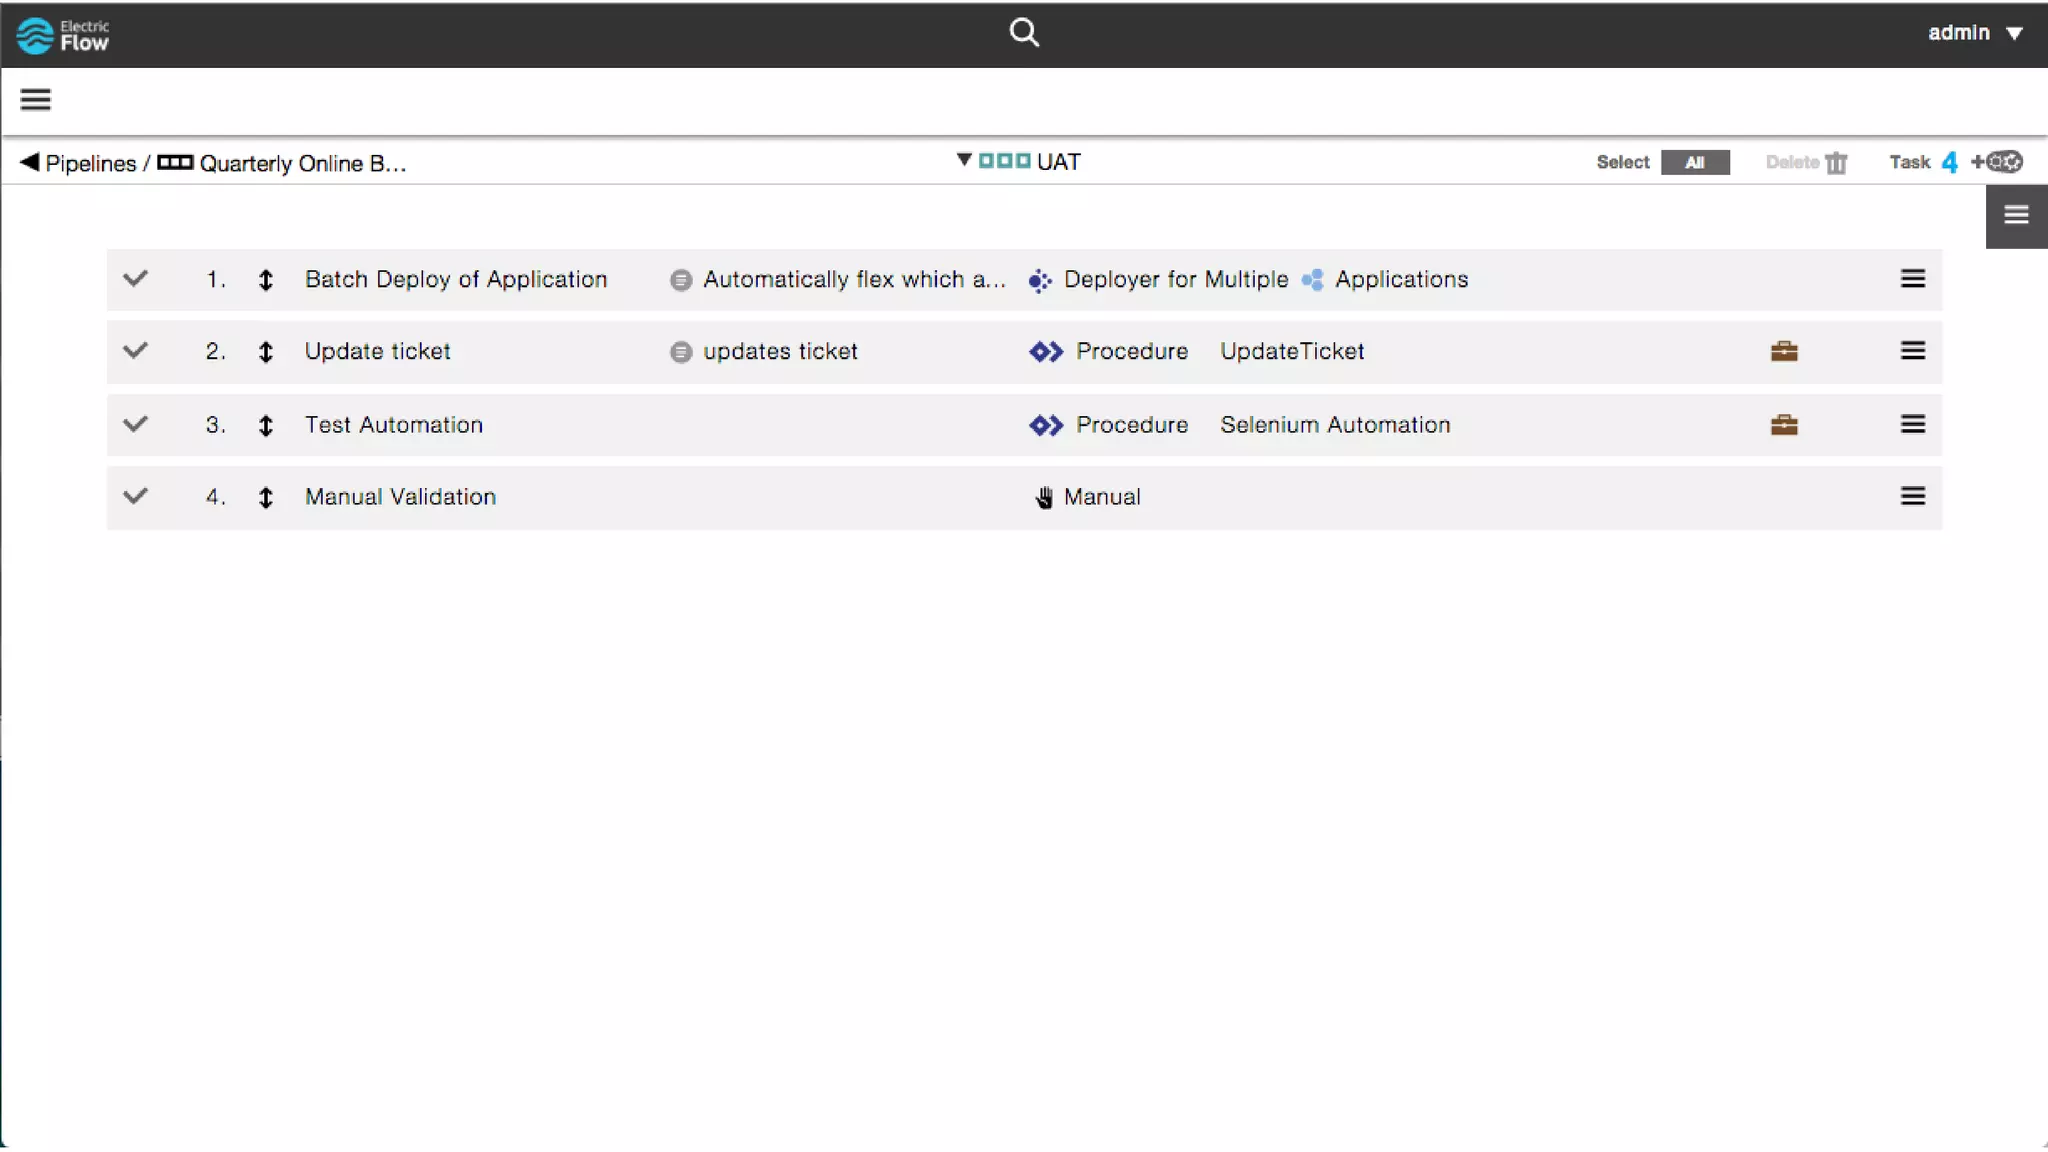Go back to Pipelines breadcrumb link
Screen dimensions: 2048x1152
point(89,163)
